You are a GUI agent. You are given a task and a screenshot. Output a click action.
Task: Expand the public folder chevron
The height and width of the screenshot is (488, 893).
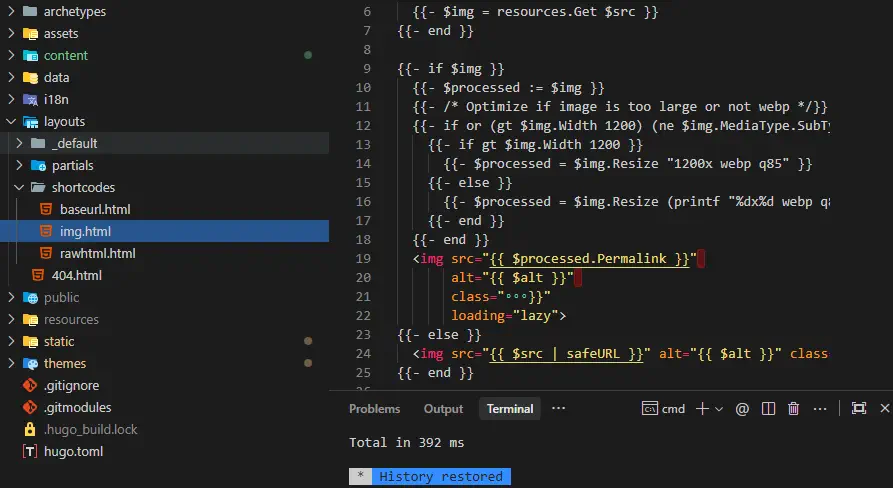click(x=11, y=297)
